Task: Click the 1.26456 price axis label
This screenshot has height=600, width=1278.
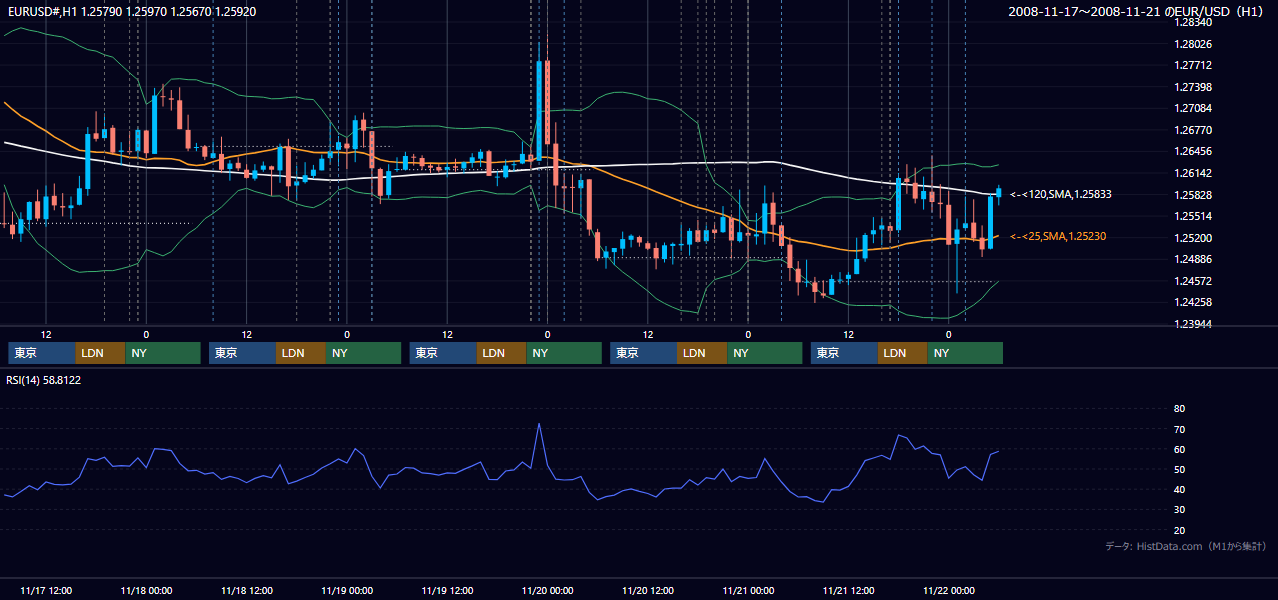Action: click(1194, 152)
